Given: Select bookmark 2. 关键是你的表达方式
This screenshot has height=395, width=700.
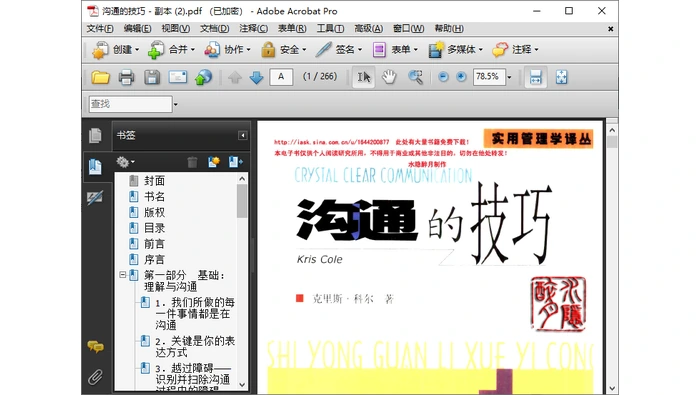Looking at the screenshot, I should pyautogui.click(x=195, y=347).
